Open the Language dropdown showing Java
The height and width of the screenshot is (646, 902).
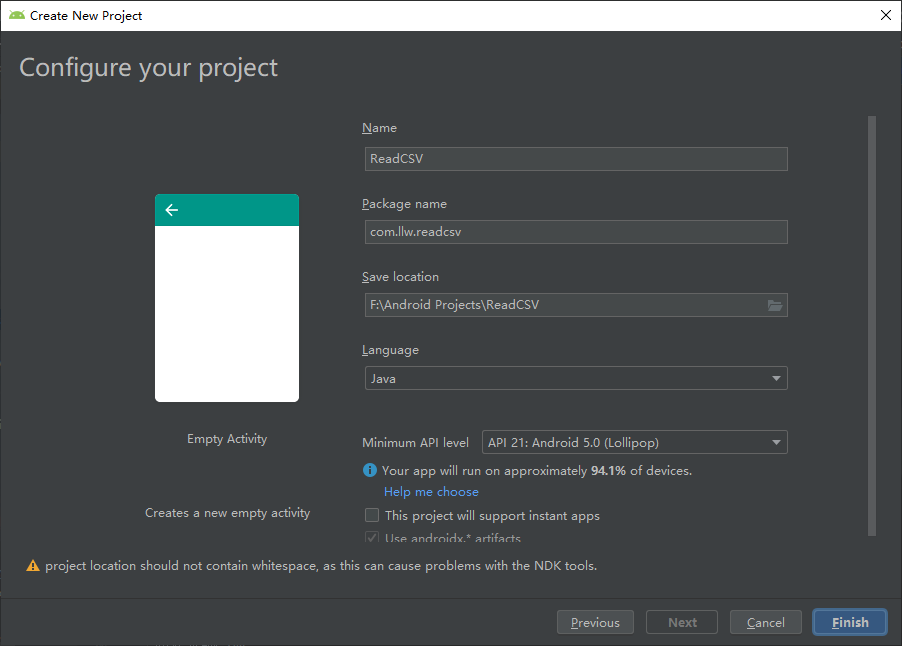576,379
